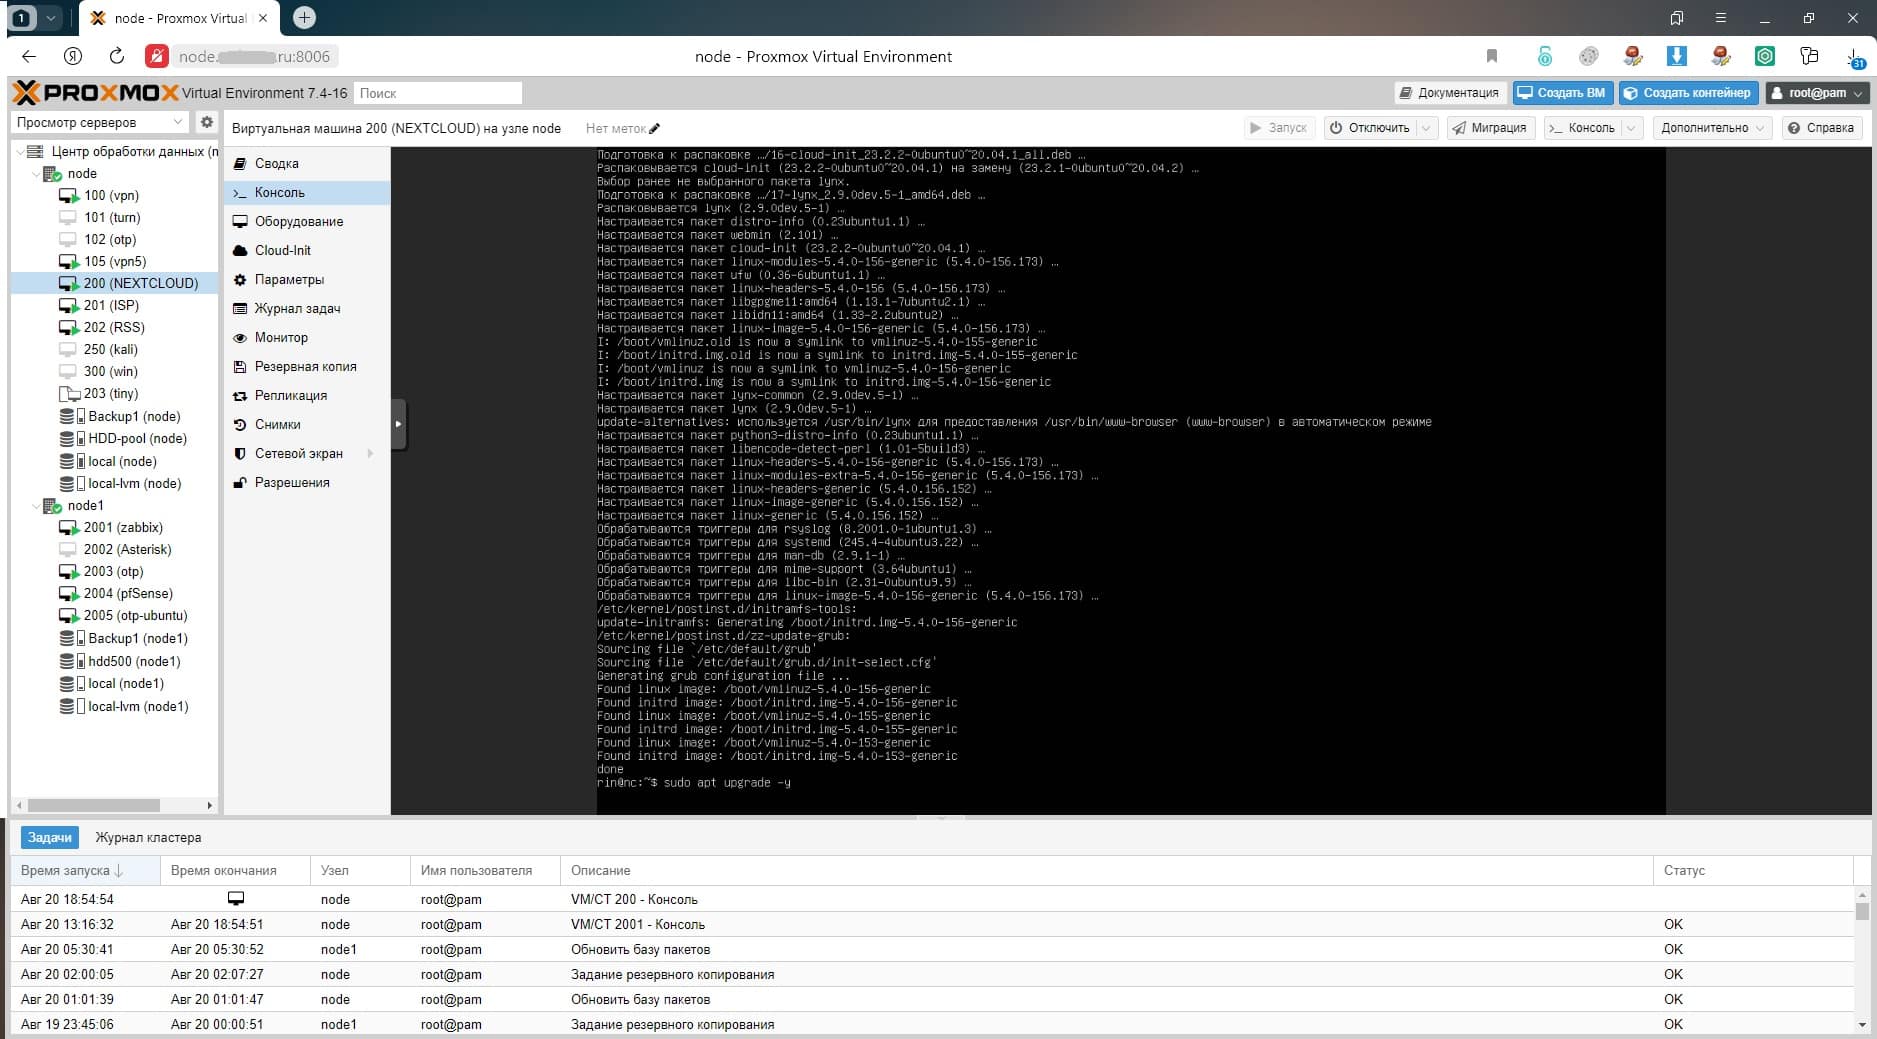Open the Сводка summary section
This screenshot has height=1039, width=1877.
click(x=307, y=163)
